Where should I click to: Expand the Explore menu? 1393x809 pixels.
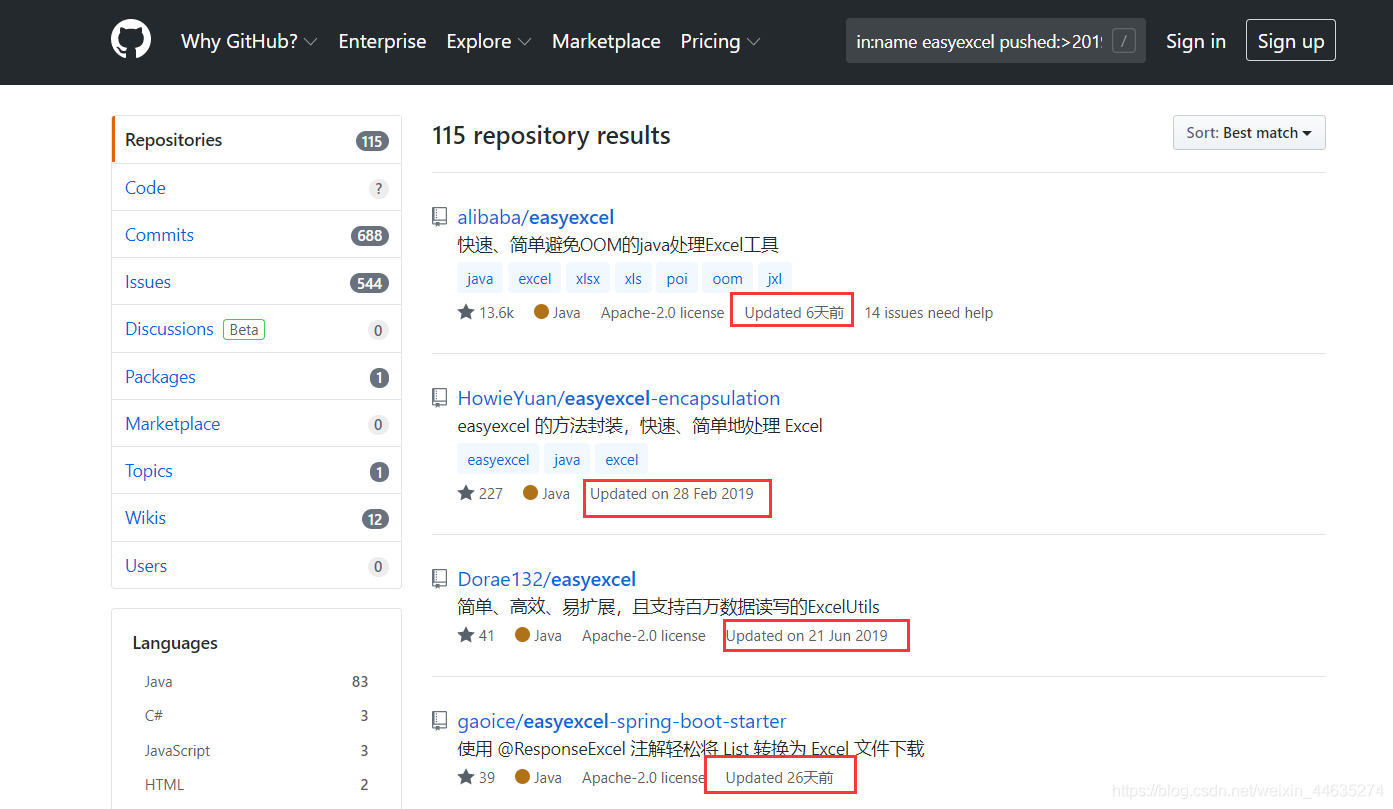(x=489, y=41)
